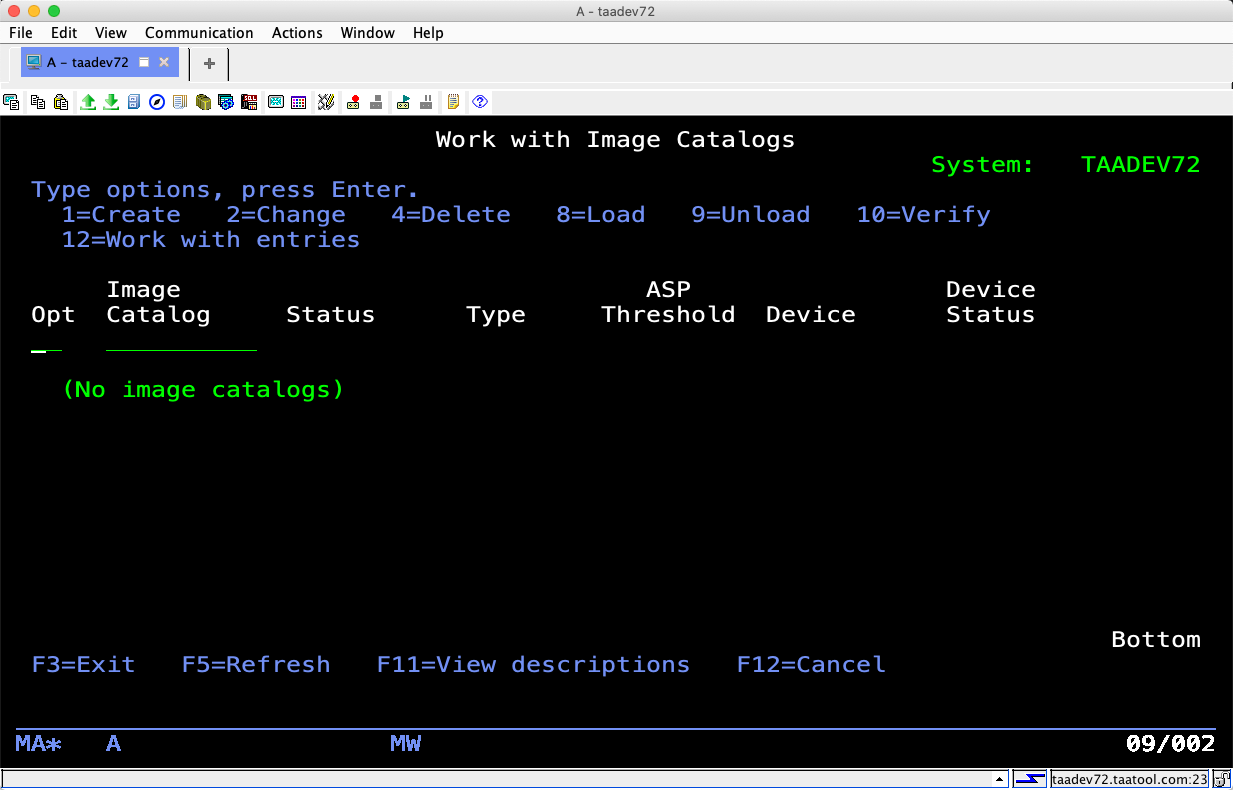Click the '10=Verify' option text
Image resolution: width=1233 pixels, height=790 pixels.
click(923, 215)
